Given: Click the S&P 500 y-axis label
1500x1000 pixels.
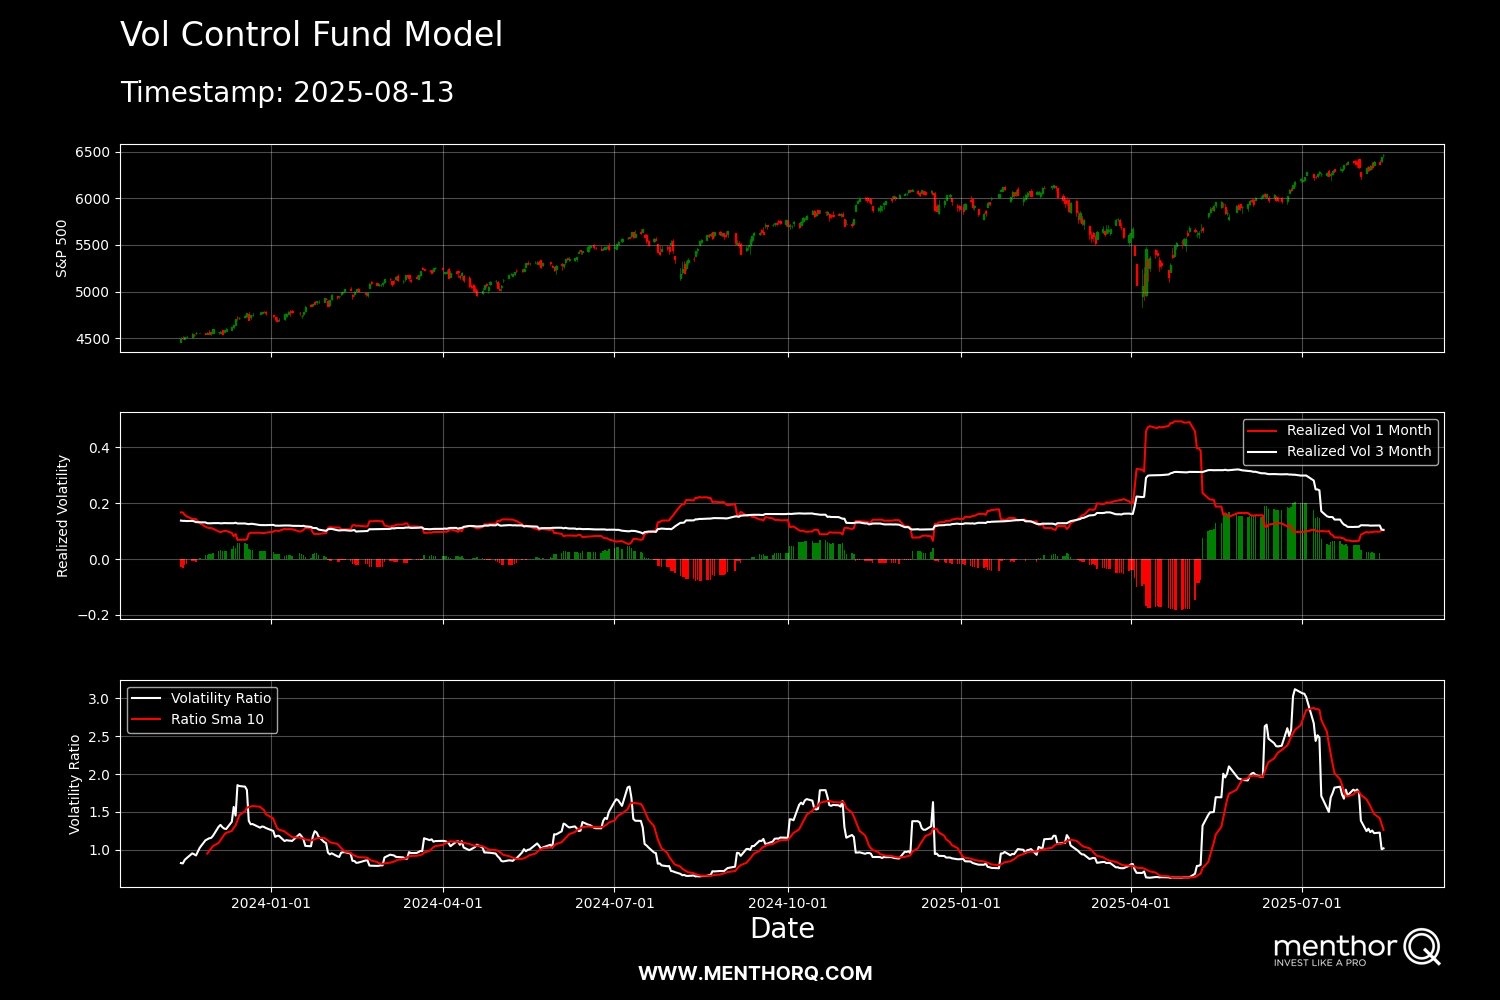Looking at the screenshot, I should 62,248.
